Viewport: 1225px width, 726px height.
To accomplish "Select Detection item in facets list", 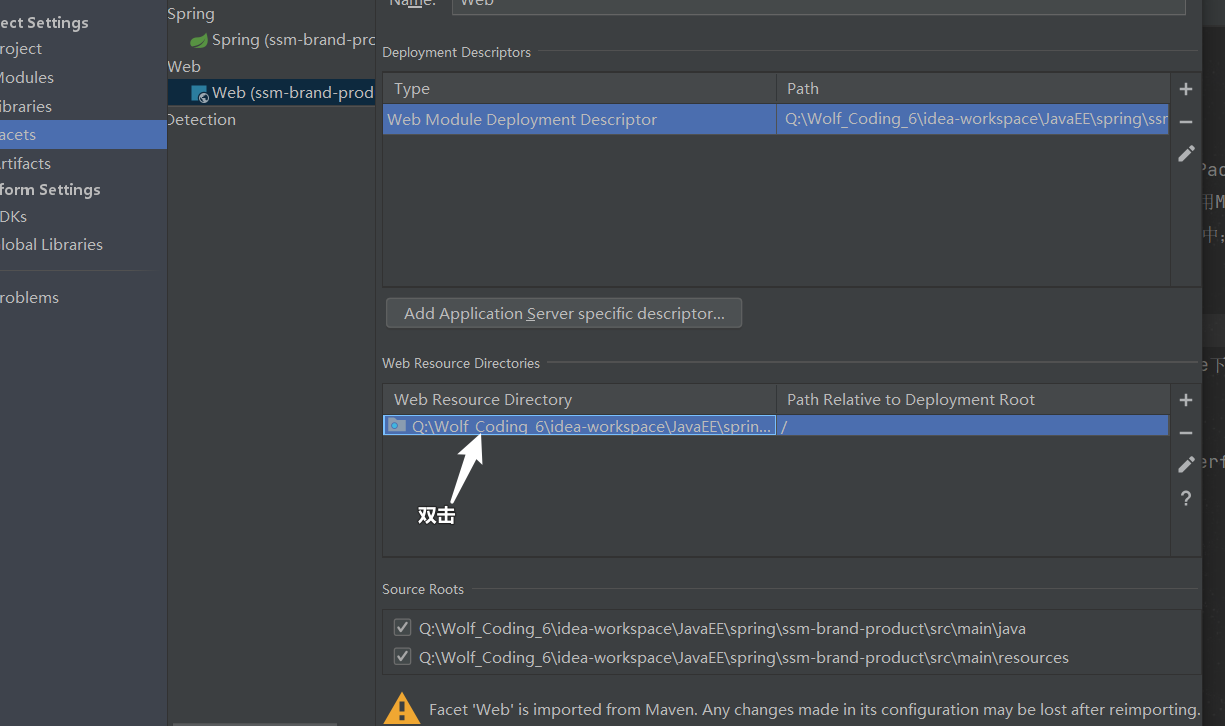I will click(x=201, y=119).
